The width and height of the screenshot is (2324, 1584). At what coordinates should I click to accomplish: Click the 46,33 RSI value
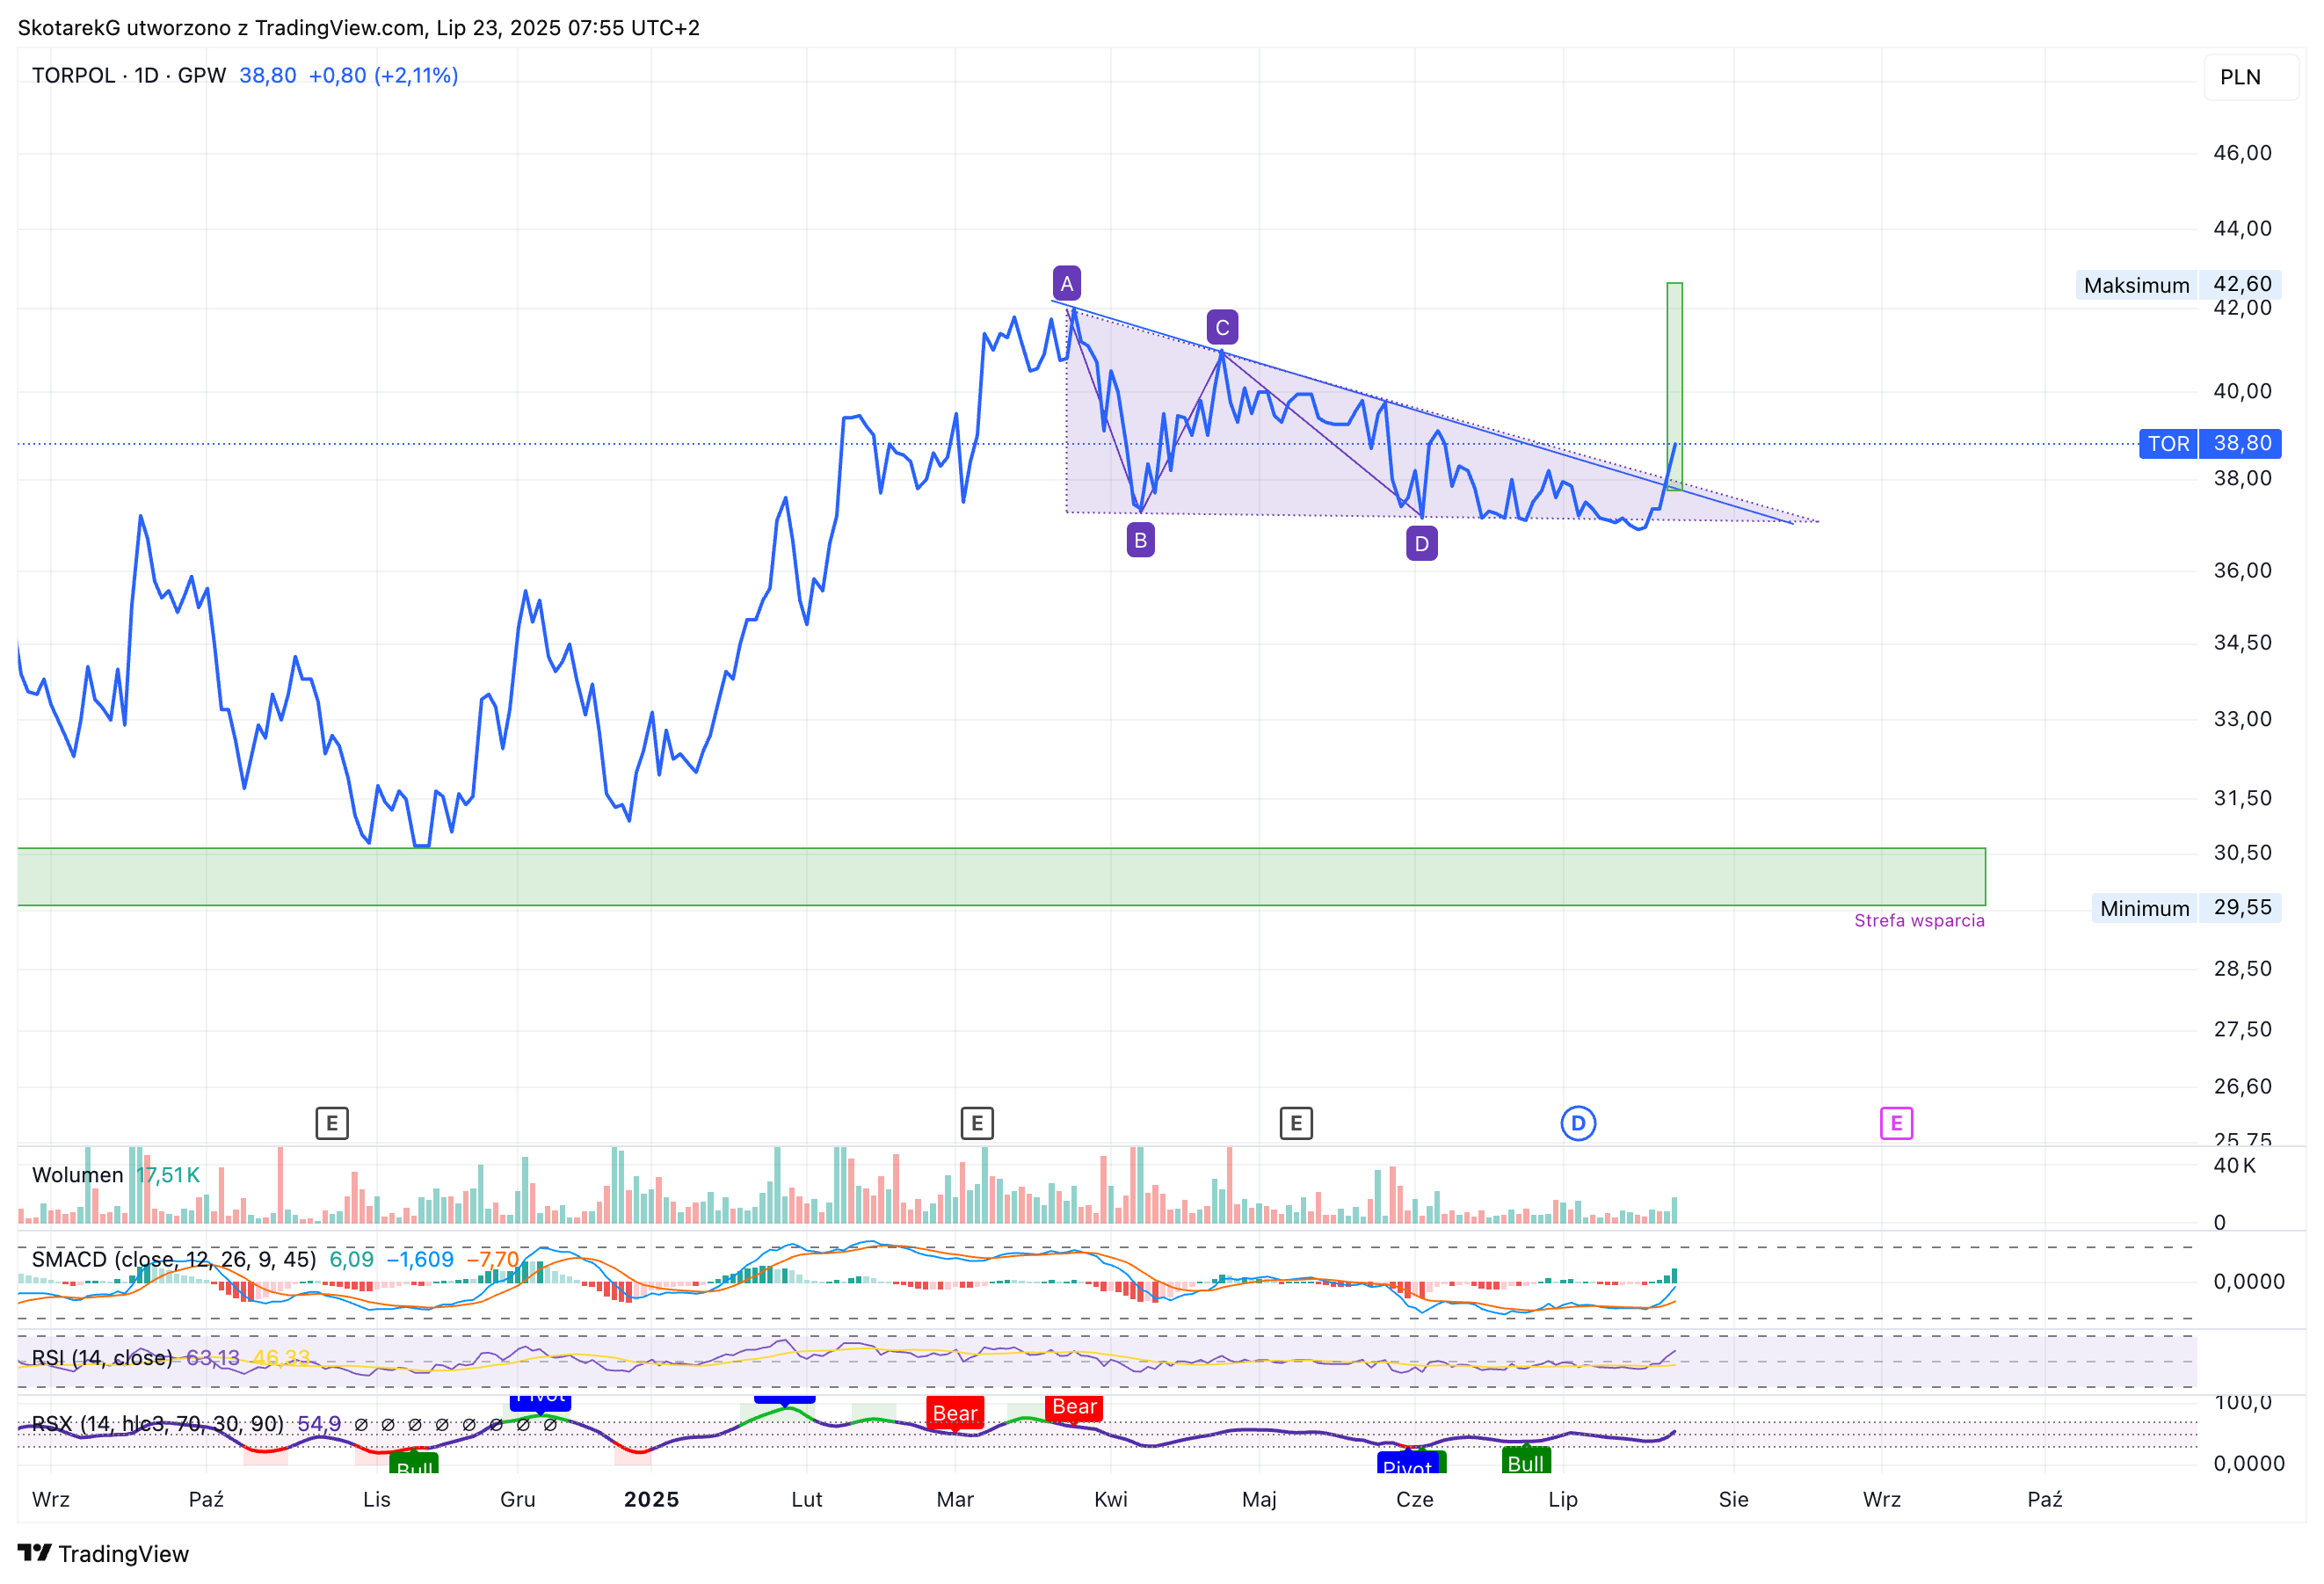click(281, 1357)
